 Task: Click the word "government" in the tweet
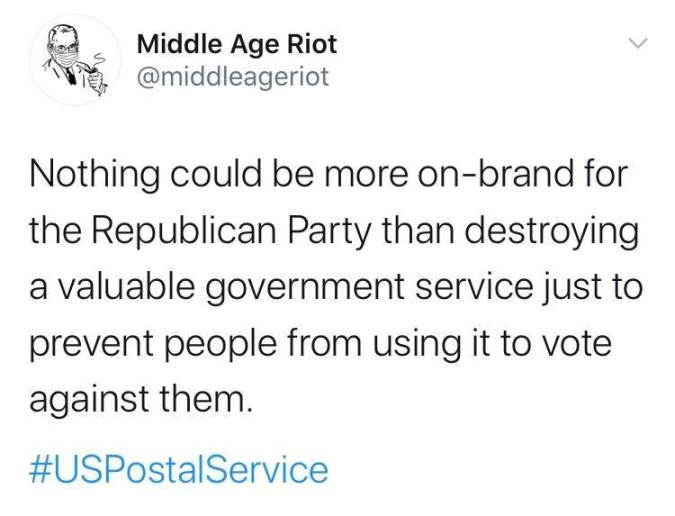[305, 288]
